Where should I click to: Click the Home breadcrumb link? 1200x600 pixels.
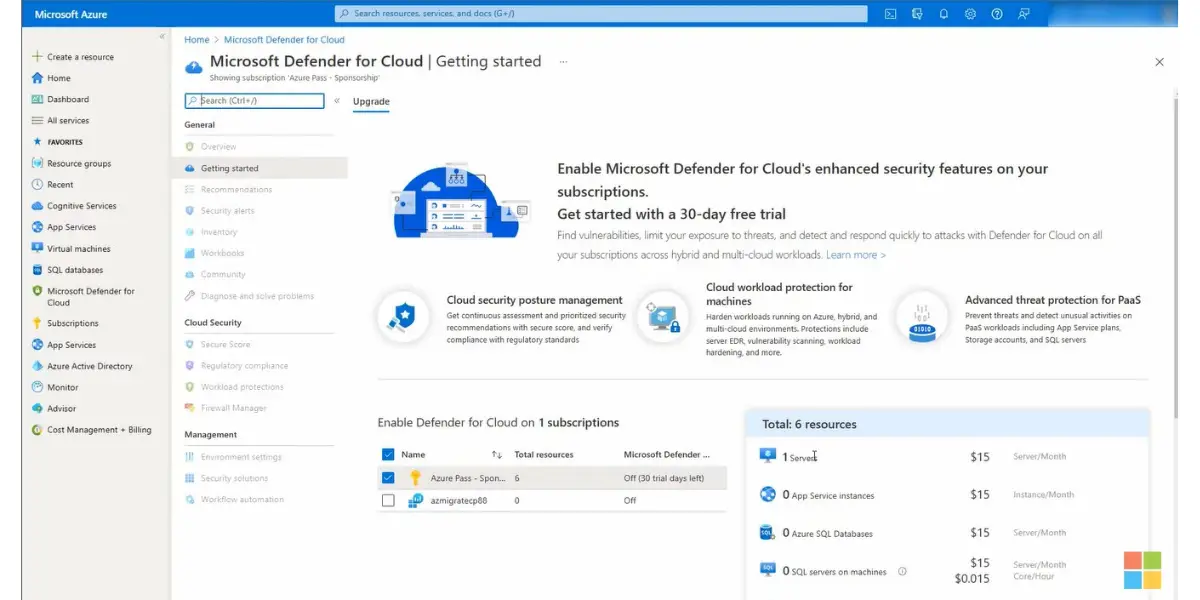(197, 40)
